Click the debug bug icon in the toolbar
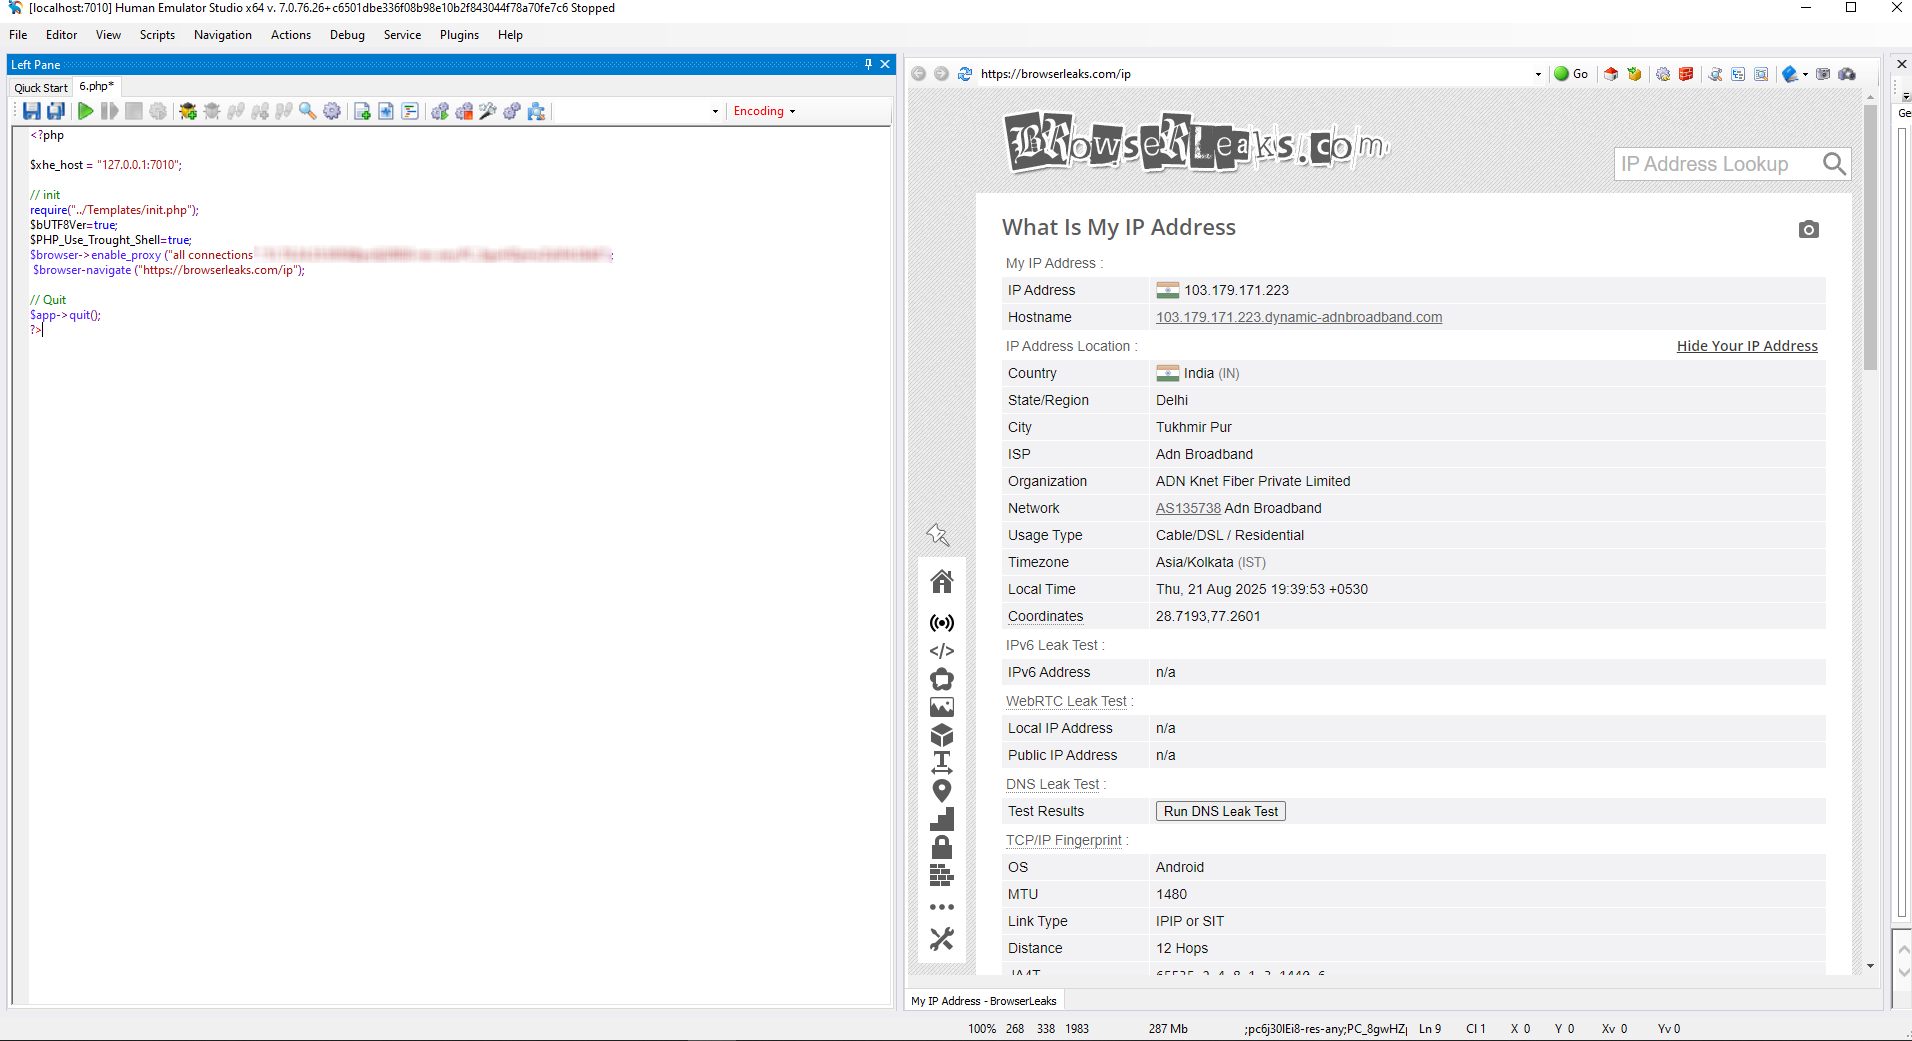The image size is (1912, 1041). [188, 111]
